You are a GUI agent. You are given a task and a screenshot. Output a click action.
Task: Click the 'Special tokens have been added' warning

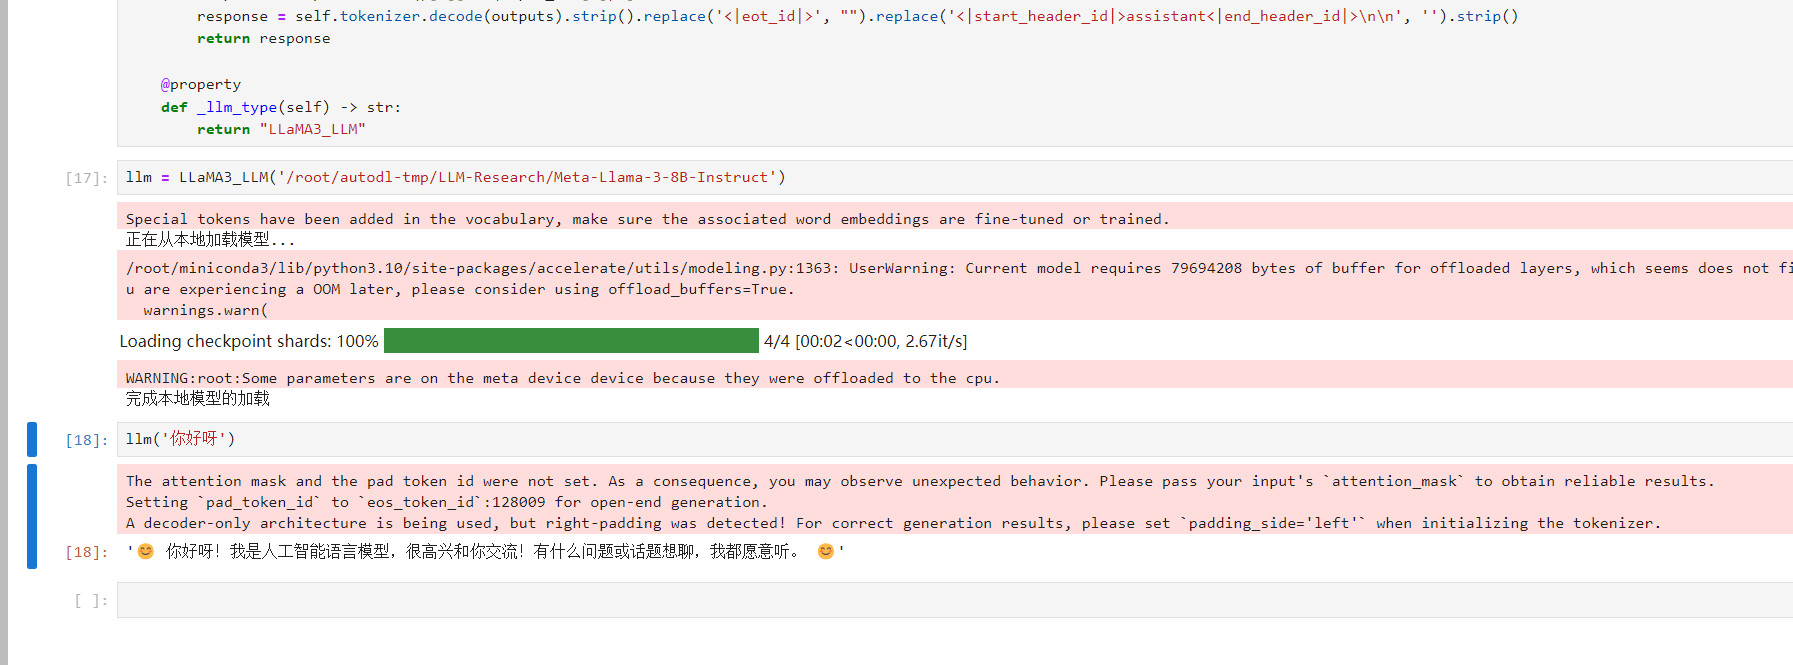[647, 219]
